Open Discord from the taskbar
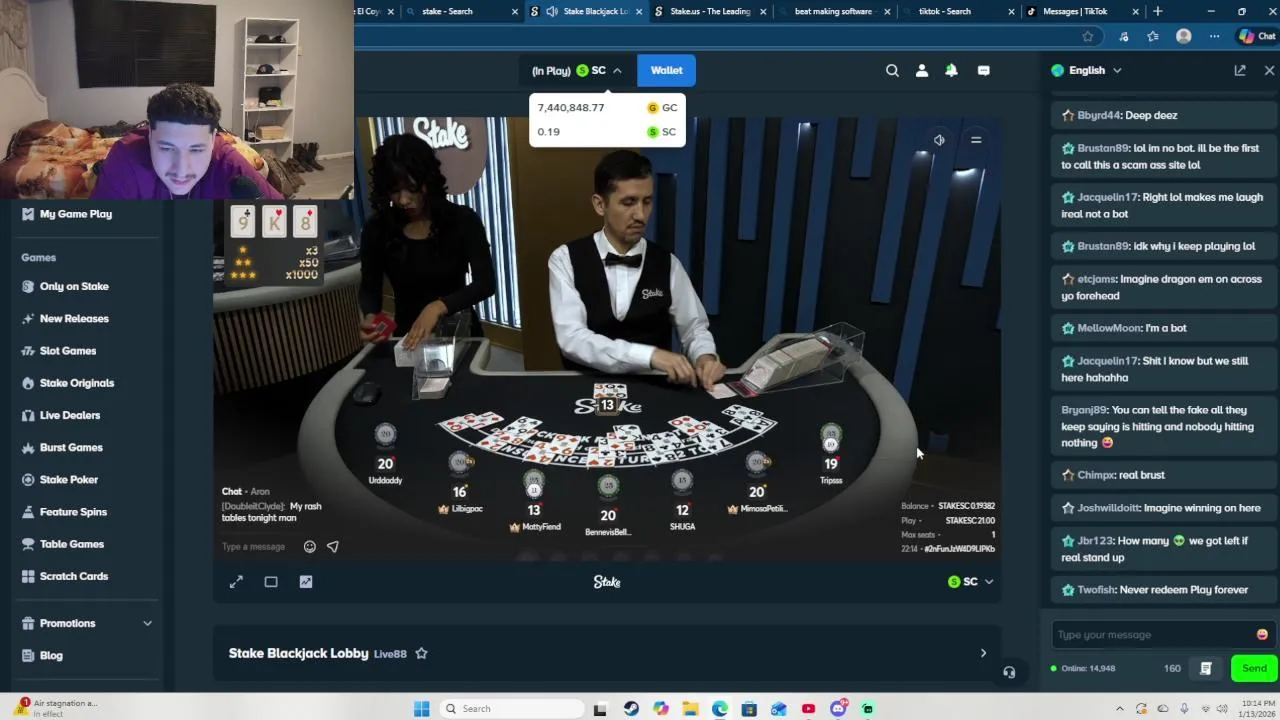 tap(838, 709)
